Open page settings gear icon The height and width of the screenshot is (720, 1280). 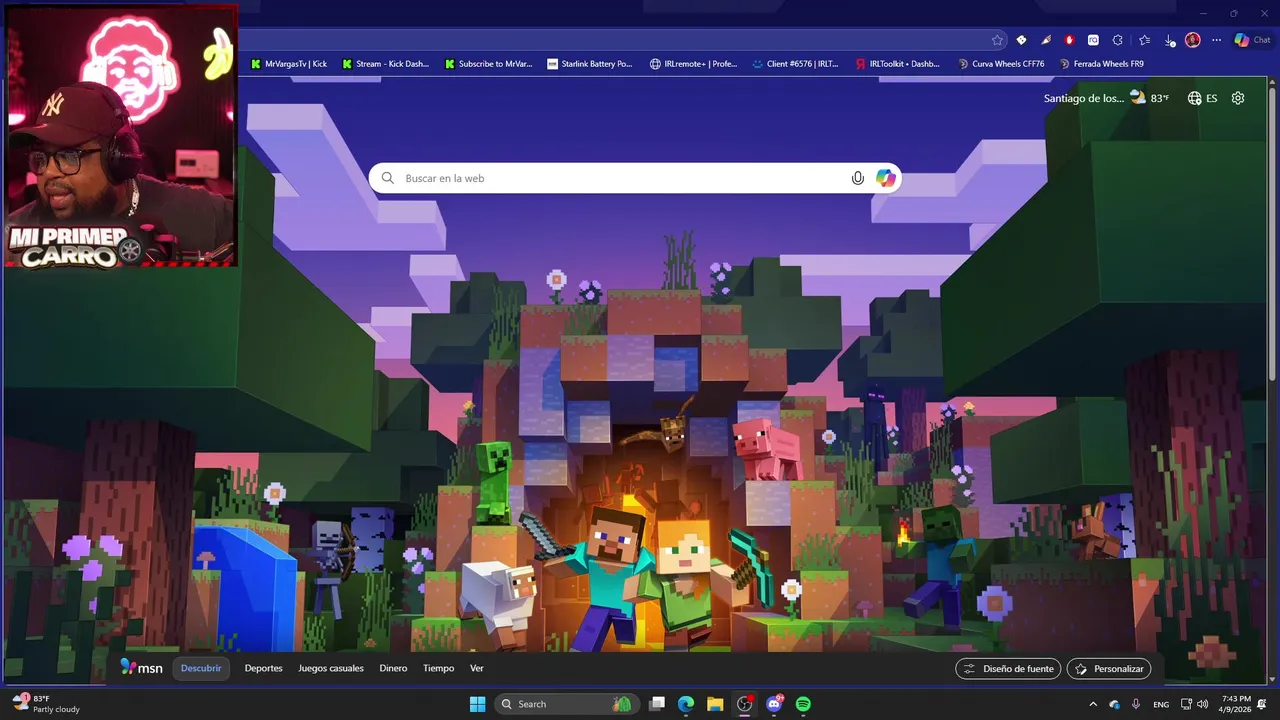[1238, 98]
